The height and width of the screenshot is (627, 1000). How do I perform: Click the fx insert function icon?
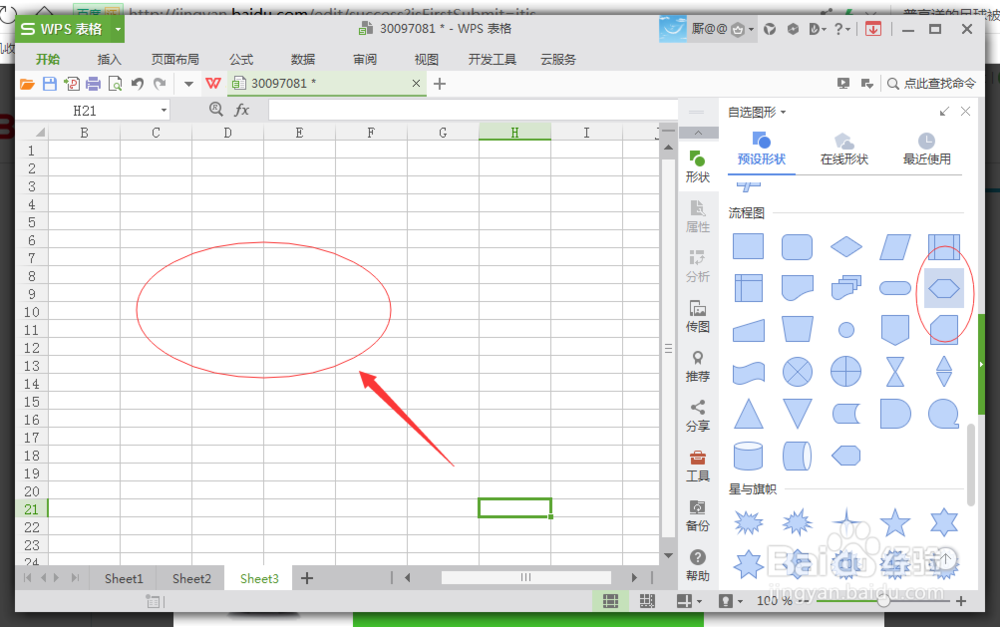242,110
